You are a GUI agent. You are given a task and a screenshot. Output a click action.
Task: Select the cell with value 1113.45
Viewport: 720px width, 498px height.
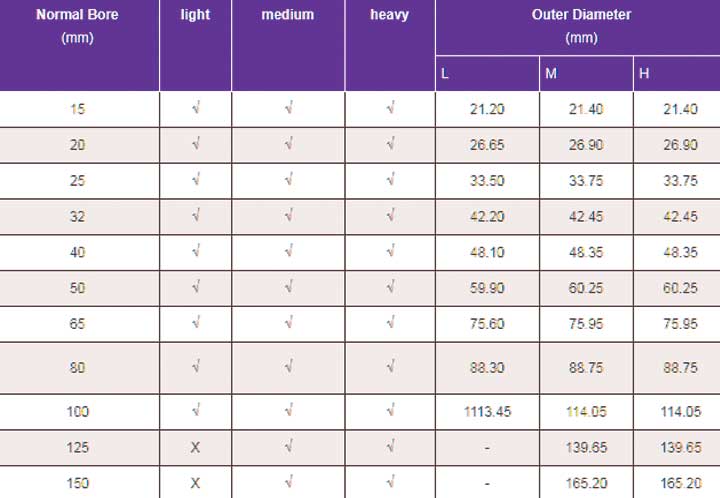(487, 412)
